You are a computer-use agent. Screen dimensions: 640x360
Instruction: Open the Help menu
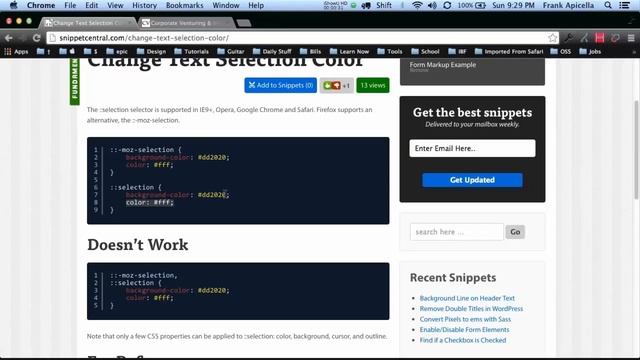tap(256, 5)
